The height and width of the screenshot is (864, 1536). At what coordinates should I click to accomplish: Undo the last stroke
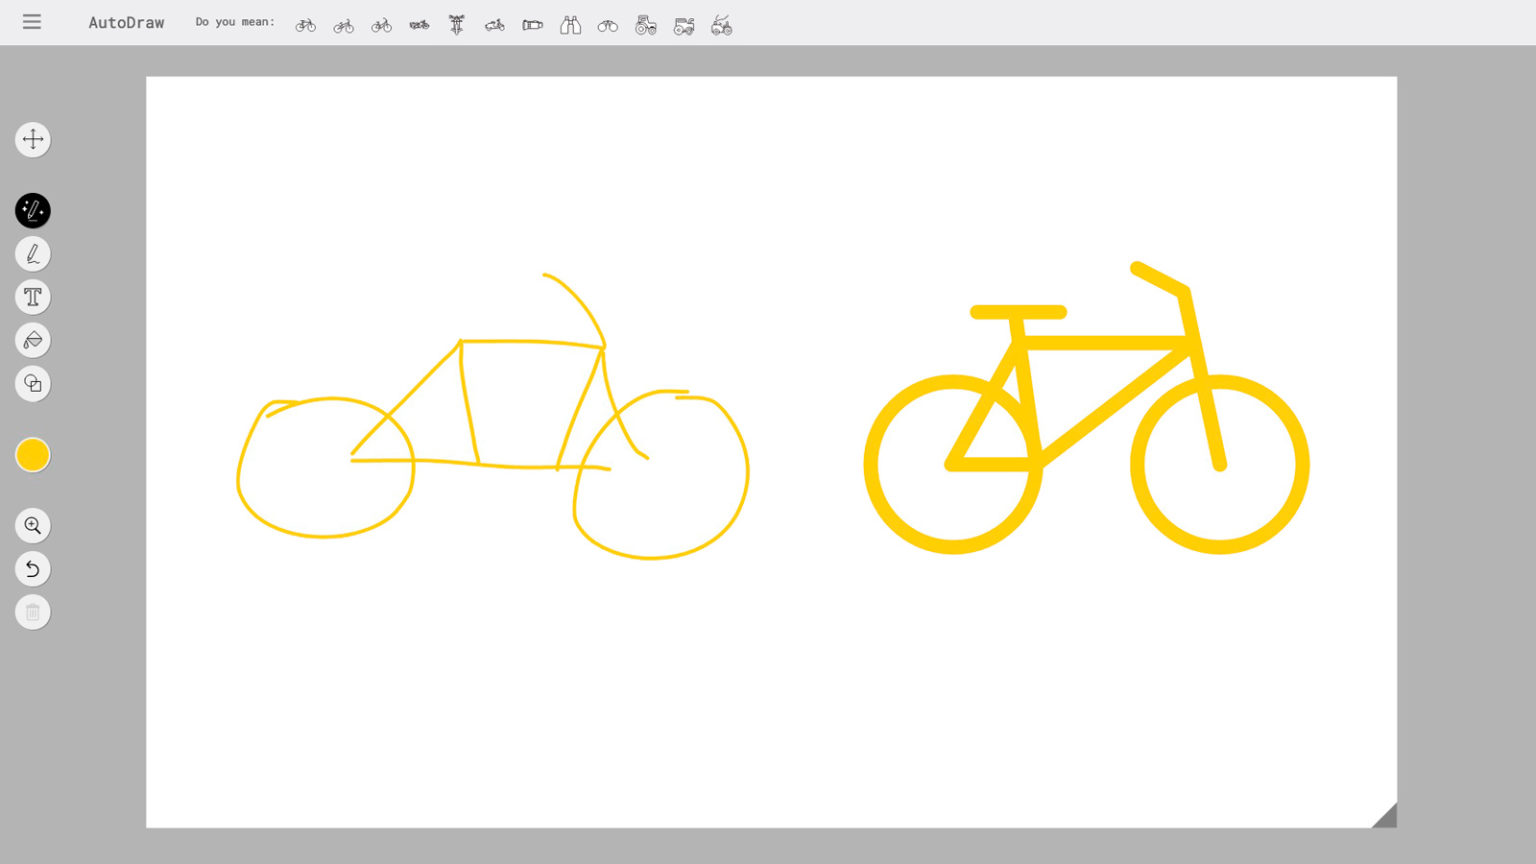point(33,569)
